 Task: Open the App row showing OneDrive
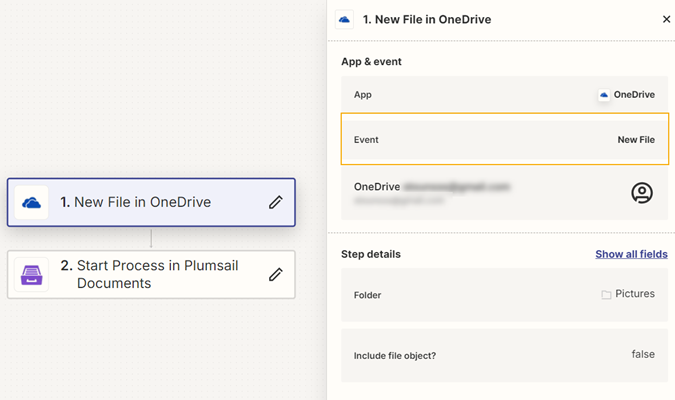505,95
